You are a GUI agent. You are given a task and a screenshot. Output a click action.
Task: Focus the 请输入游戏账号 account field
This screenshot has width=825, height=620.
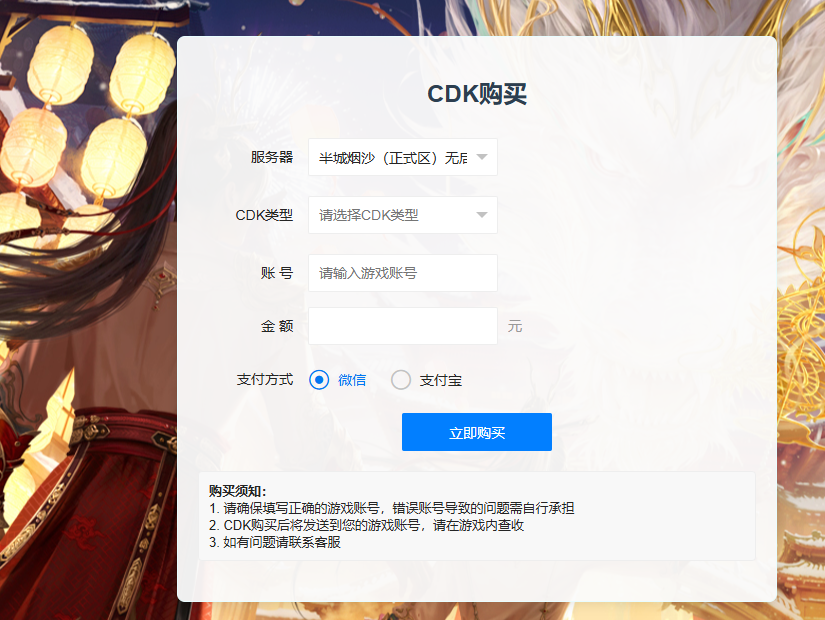[403, 273]
